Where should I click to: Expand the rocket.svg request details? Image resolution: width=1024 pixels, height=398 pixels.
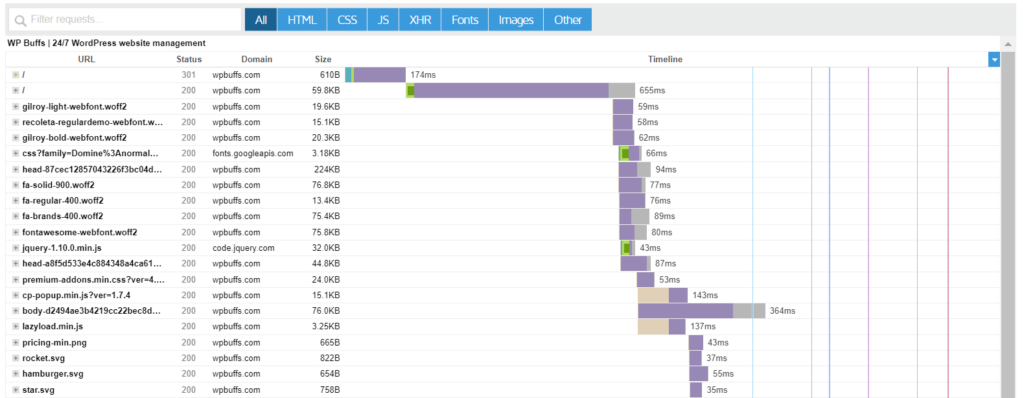point(16,358)
